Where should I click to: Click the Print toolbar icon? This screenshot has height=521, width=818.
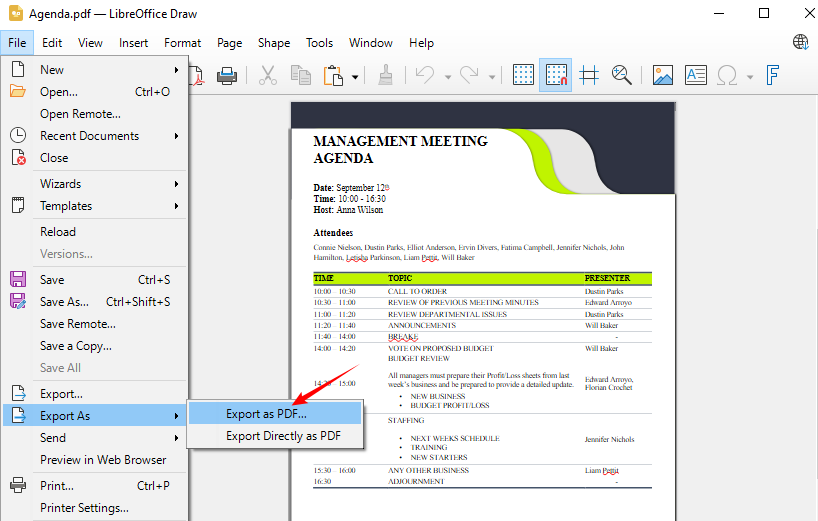point(227,76)
